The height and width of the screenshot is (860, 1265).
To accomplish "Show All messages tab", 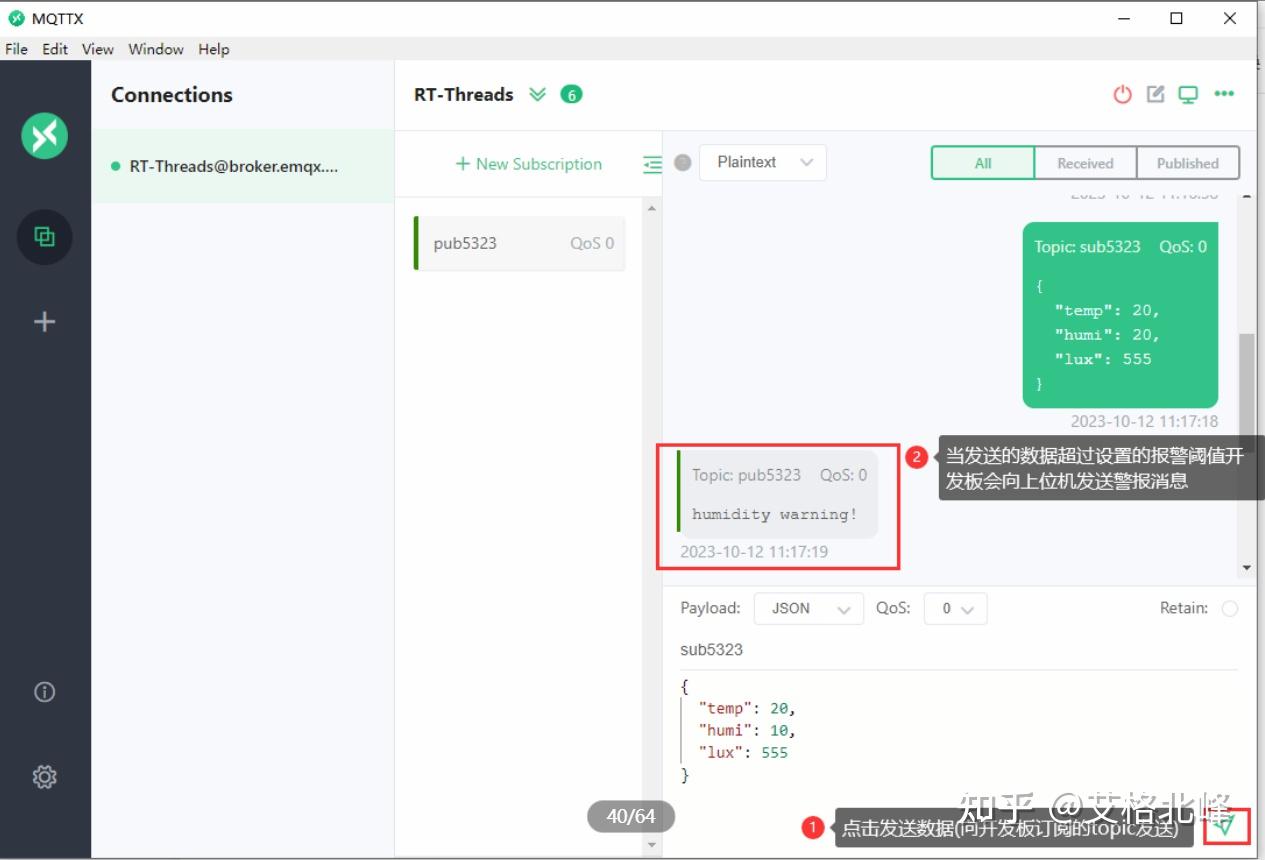I will pos(983,163).
